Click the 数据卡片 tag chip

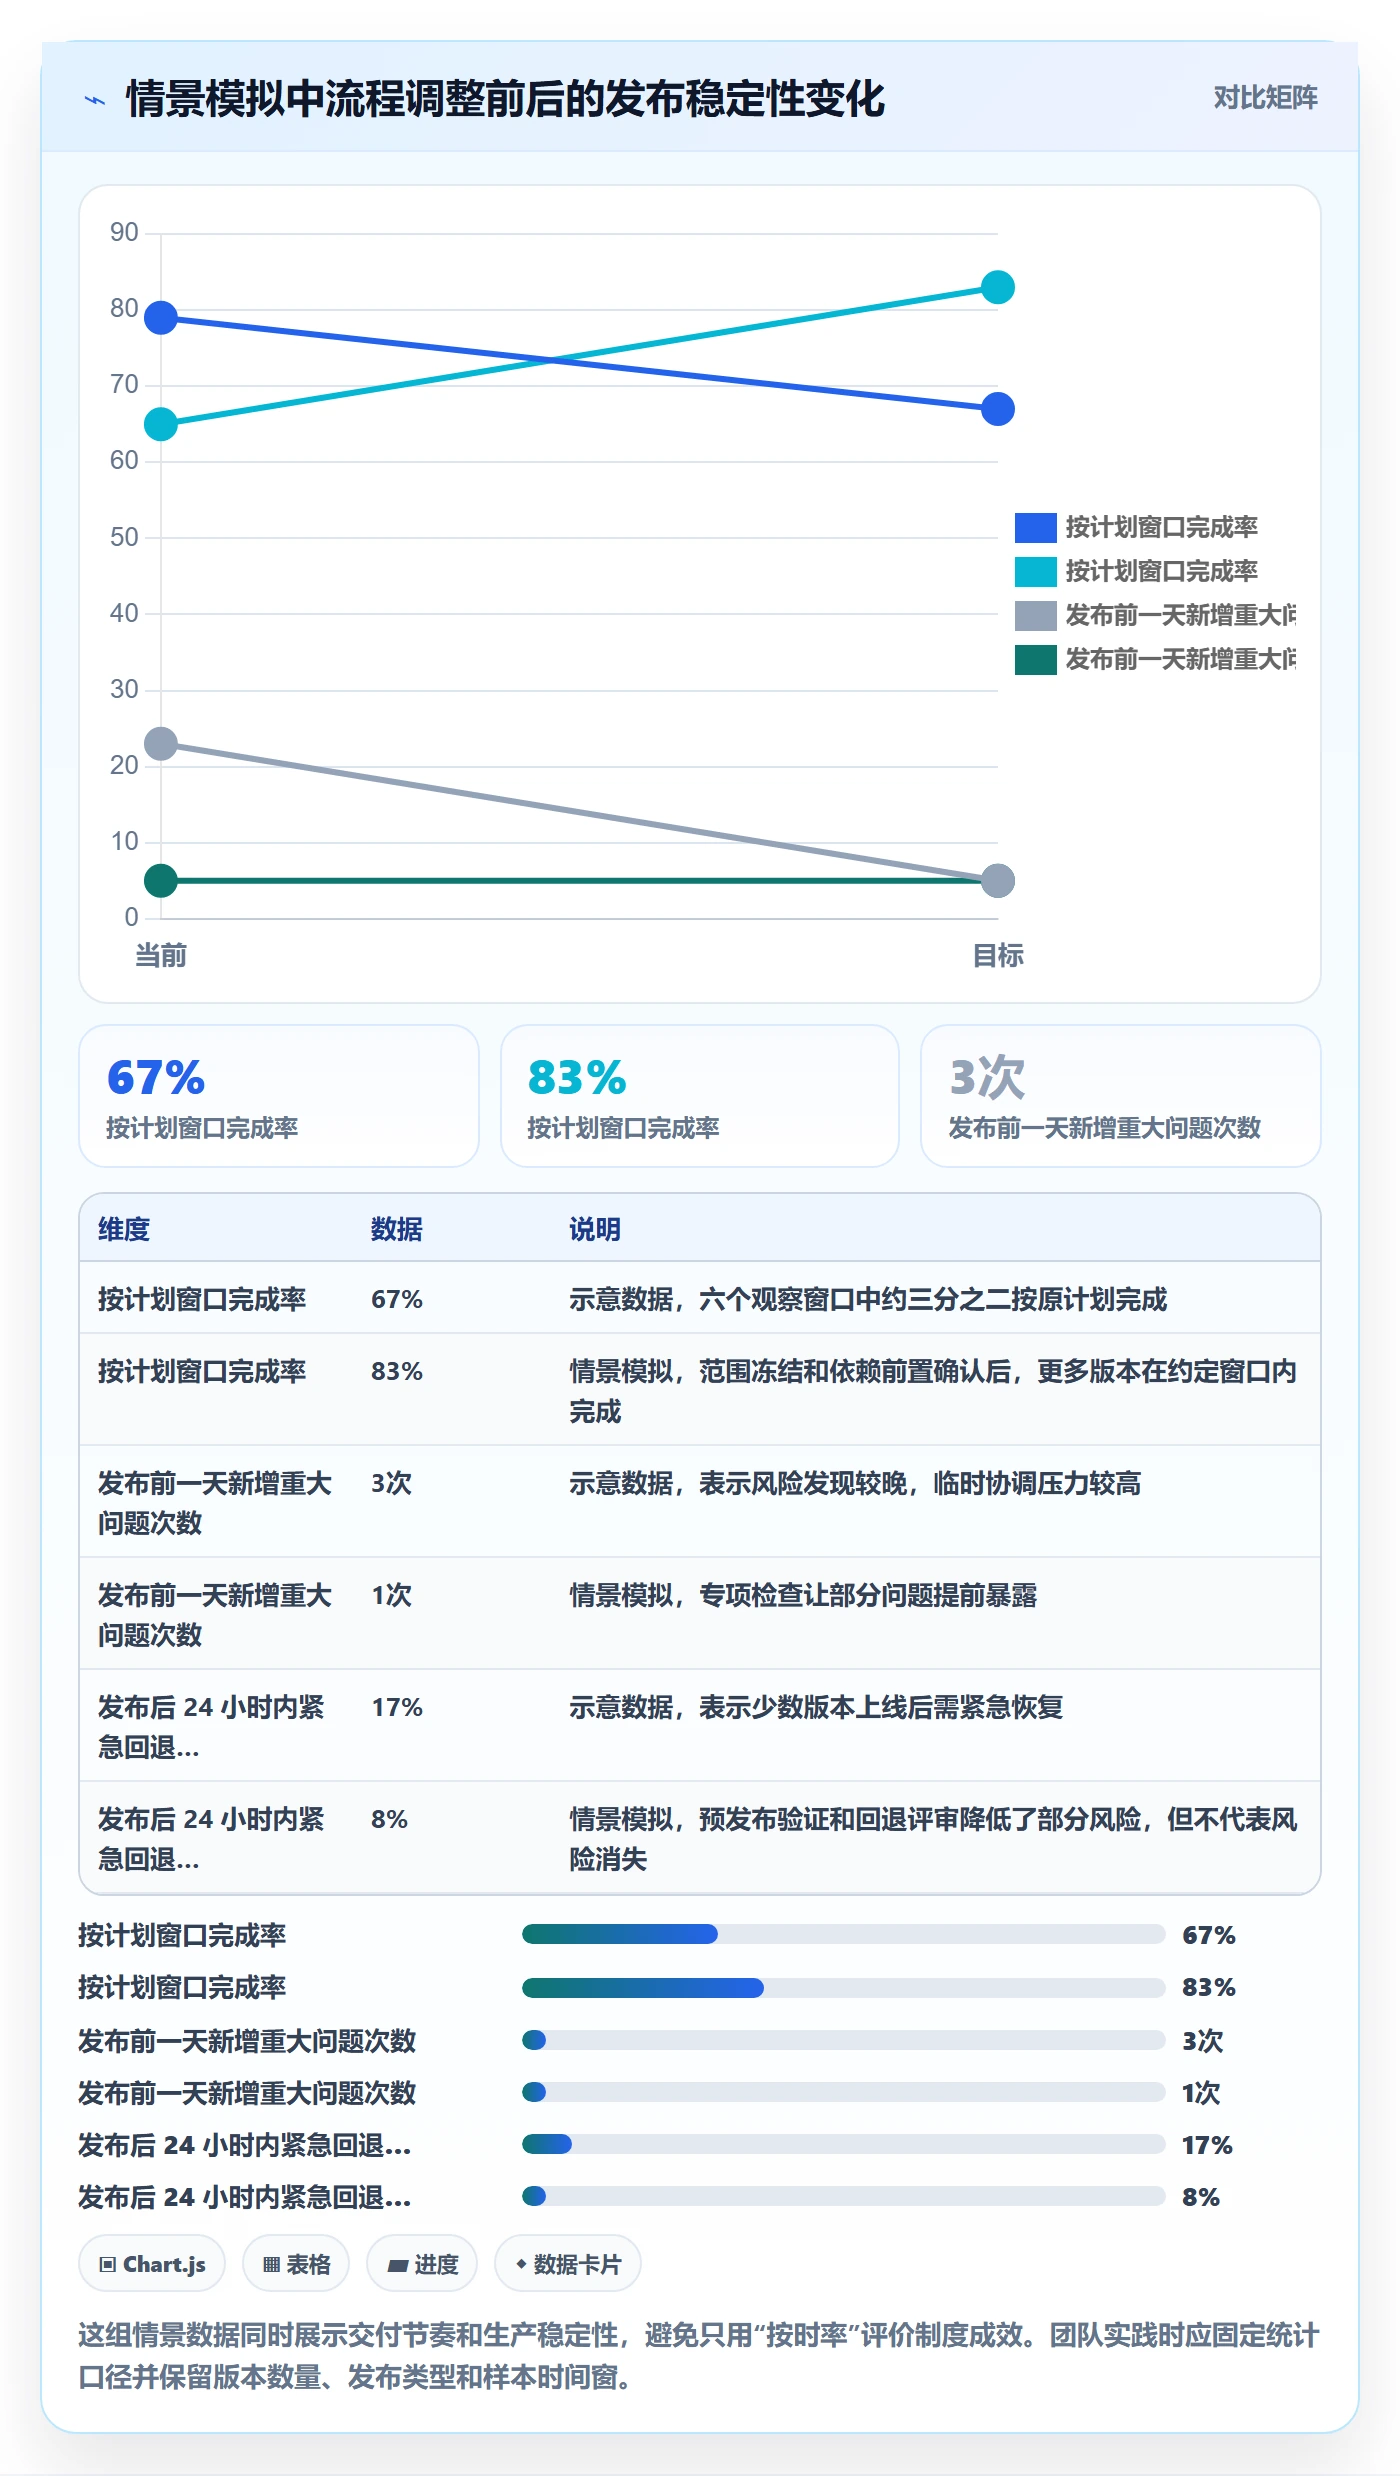click(x=568, y=2264)
